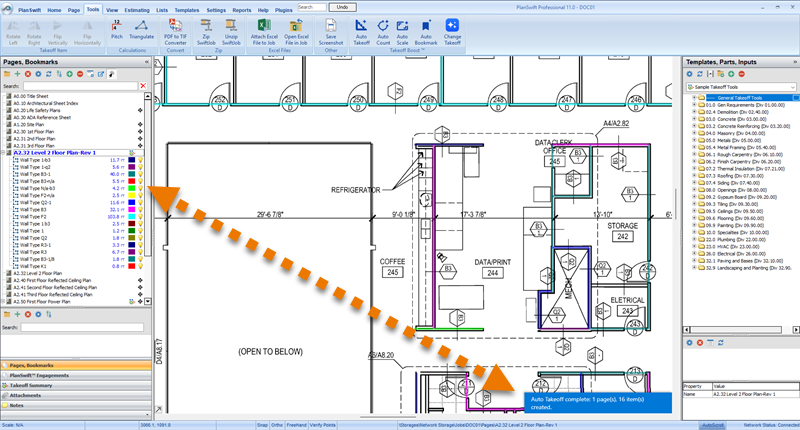Open the Page ribbon tab
This screenshot has height=430, width=800.
point(74,10)
